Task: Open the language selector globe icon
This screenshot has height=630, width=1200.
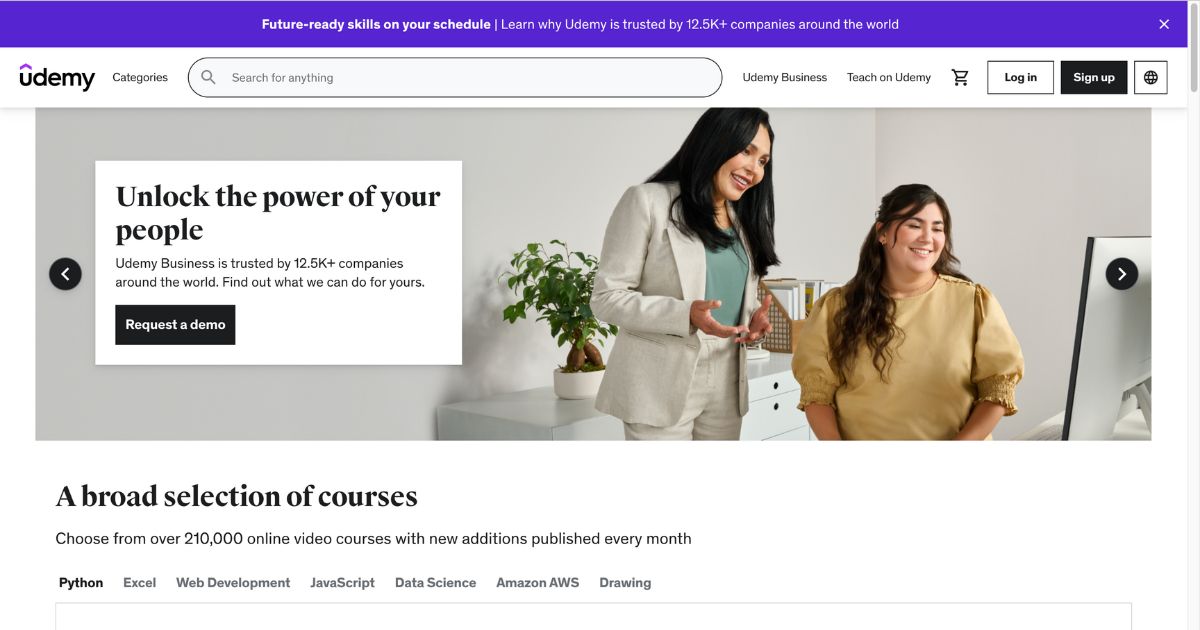Action: pyautogui.click(x=1150, y=77)
